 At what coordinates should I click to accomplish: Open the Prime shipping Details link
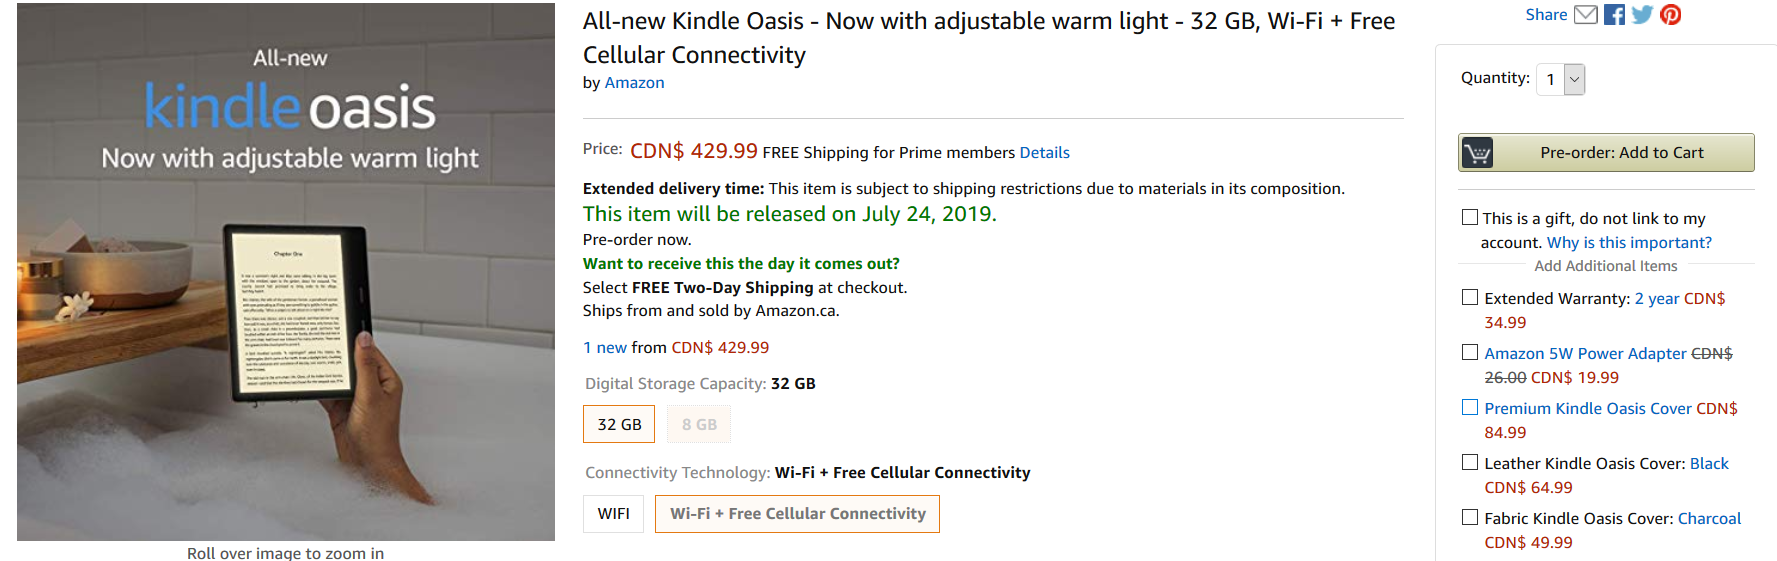point(1044,153)
